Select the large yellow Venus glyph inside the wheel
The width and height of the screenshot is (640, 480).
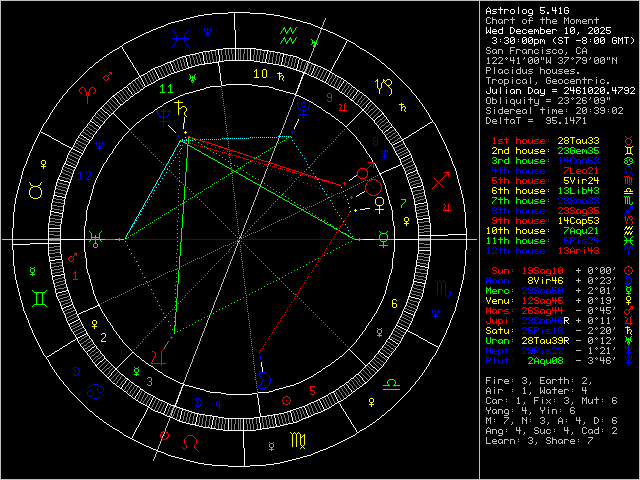pos(380,205)
